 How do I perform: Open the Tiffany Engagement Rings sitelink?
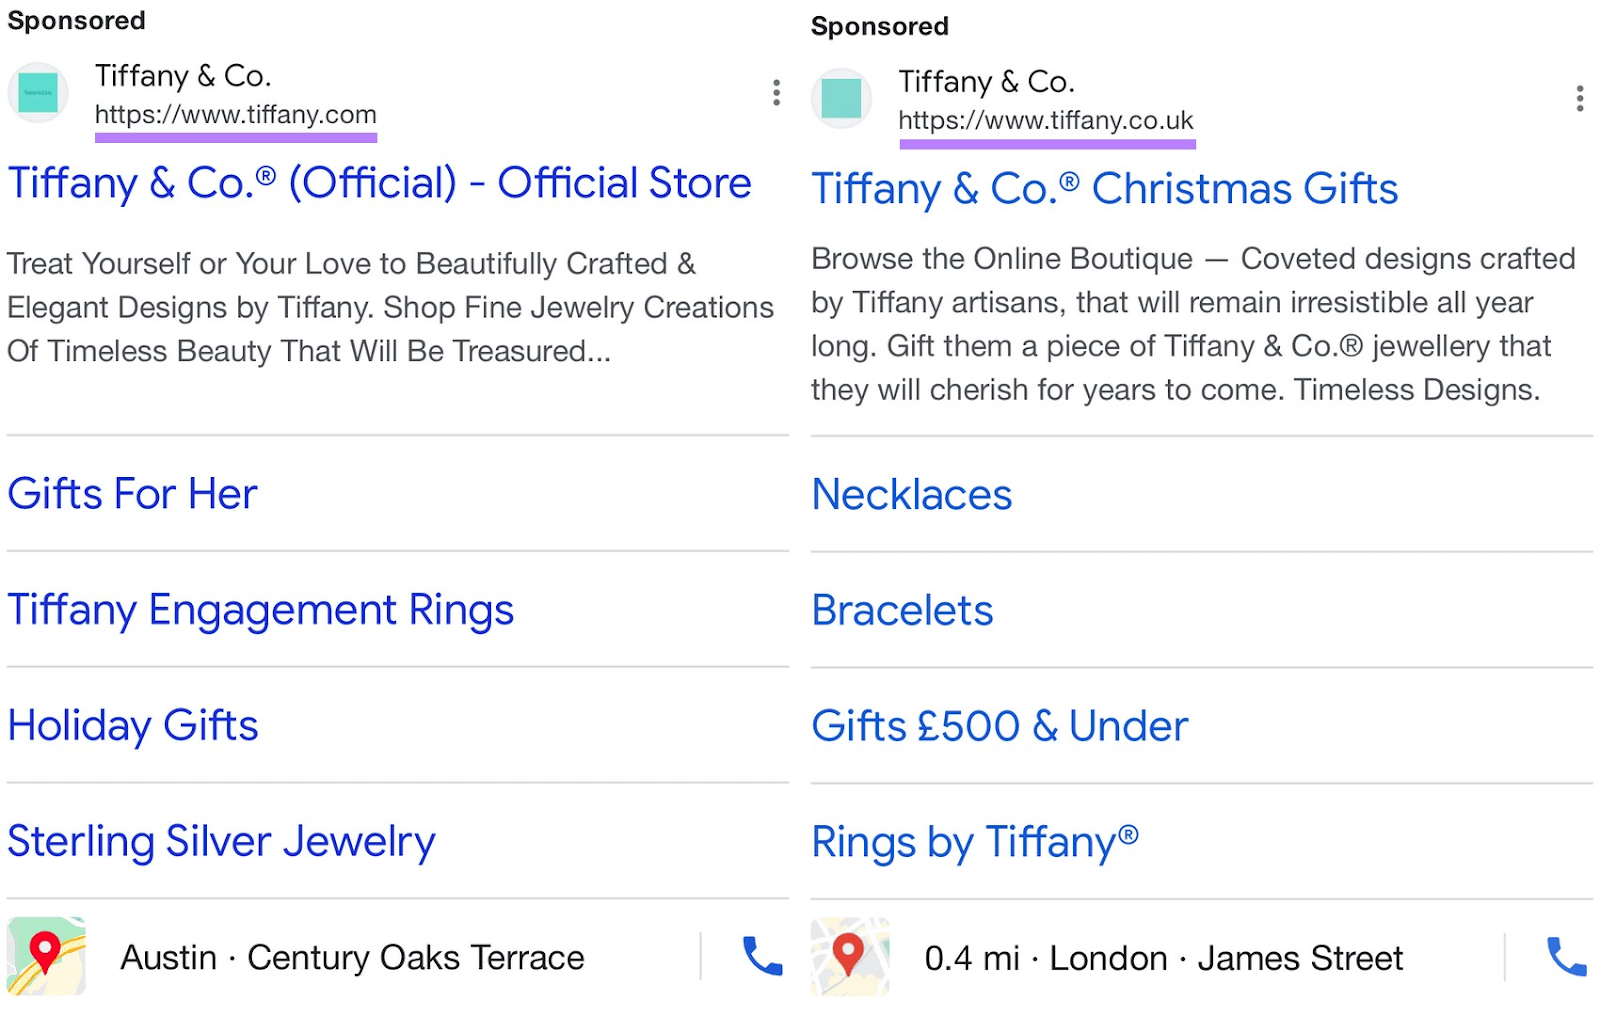click(x=261, y=609)
